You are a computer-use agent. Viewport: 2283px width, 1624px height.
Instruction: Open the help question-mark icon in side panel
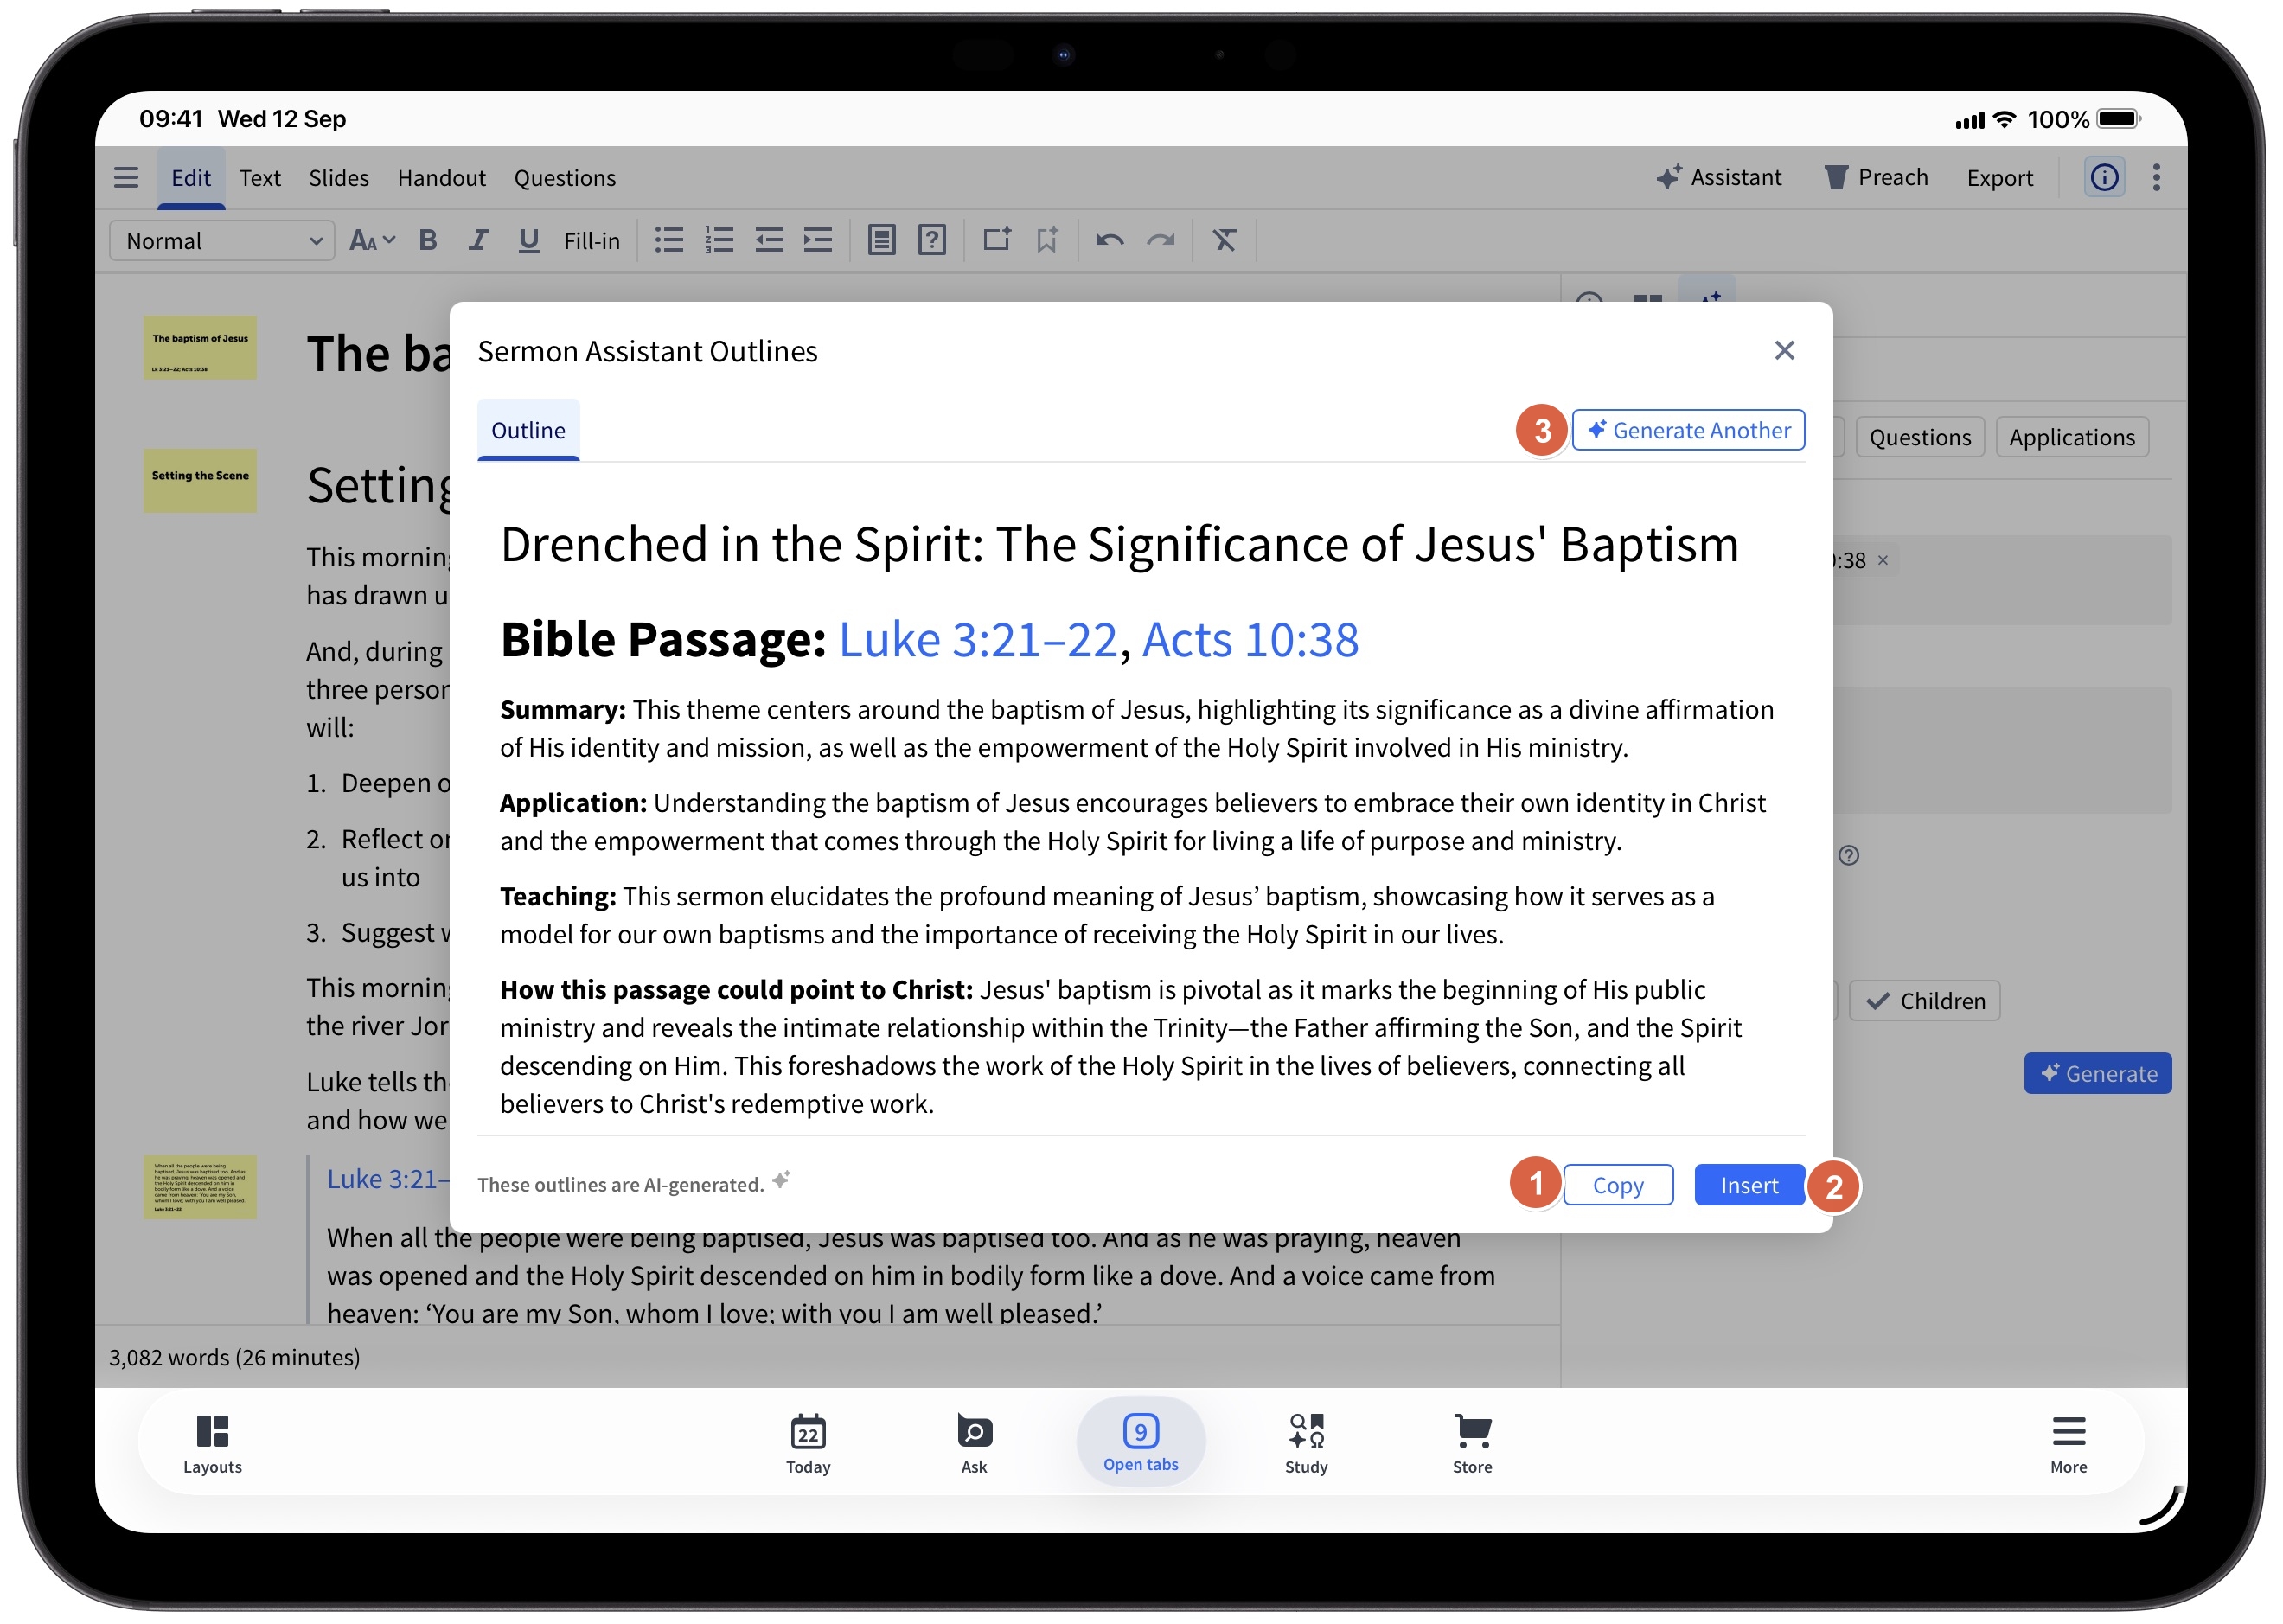tap(1849, 856)
